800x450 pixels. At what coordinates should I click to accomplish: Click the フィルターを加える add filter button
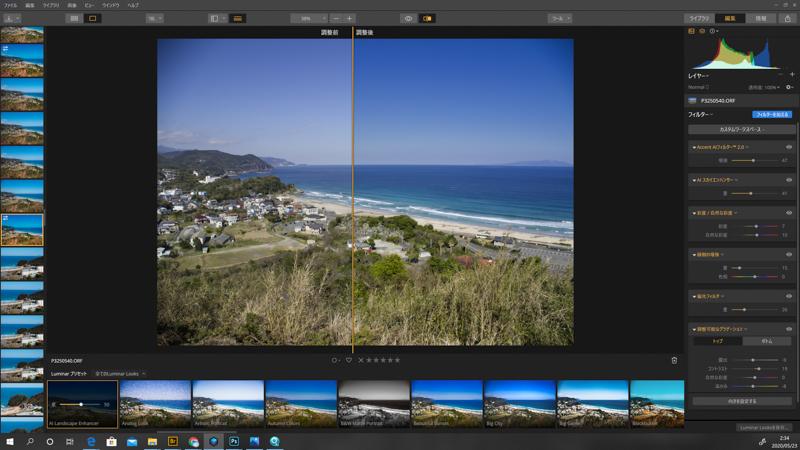click(x=771, y=115)
